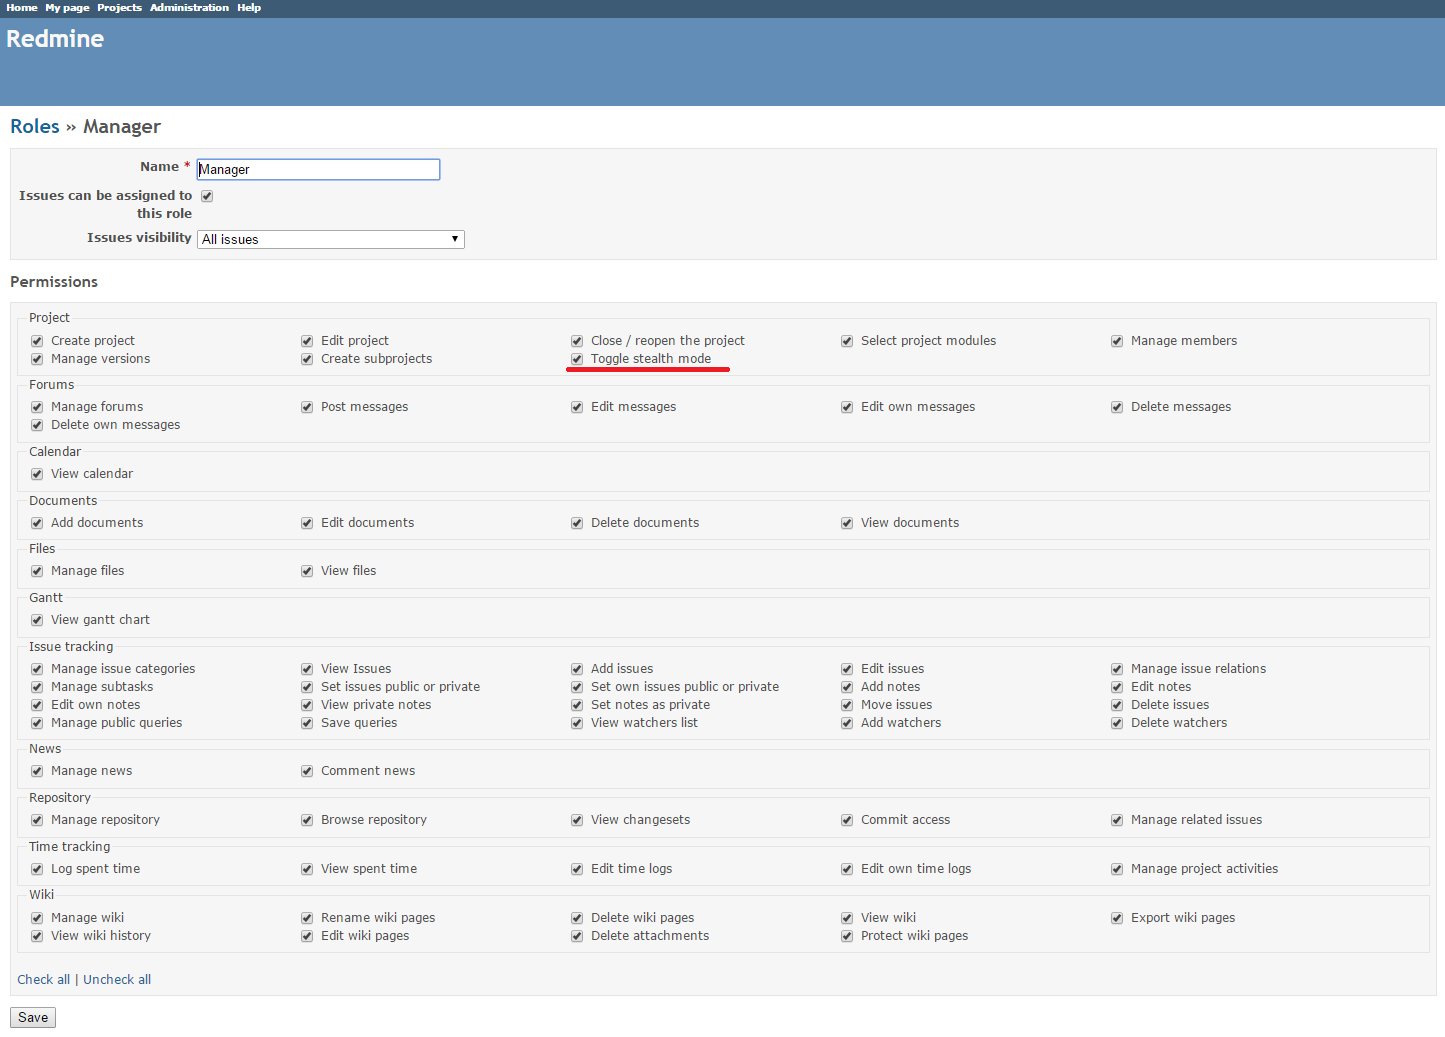
Task: Focus the role Name input field
Action: pyautogui.click(x=318, y=169)
